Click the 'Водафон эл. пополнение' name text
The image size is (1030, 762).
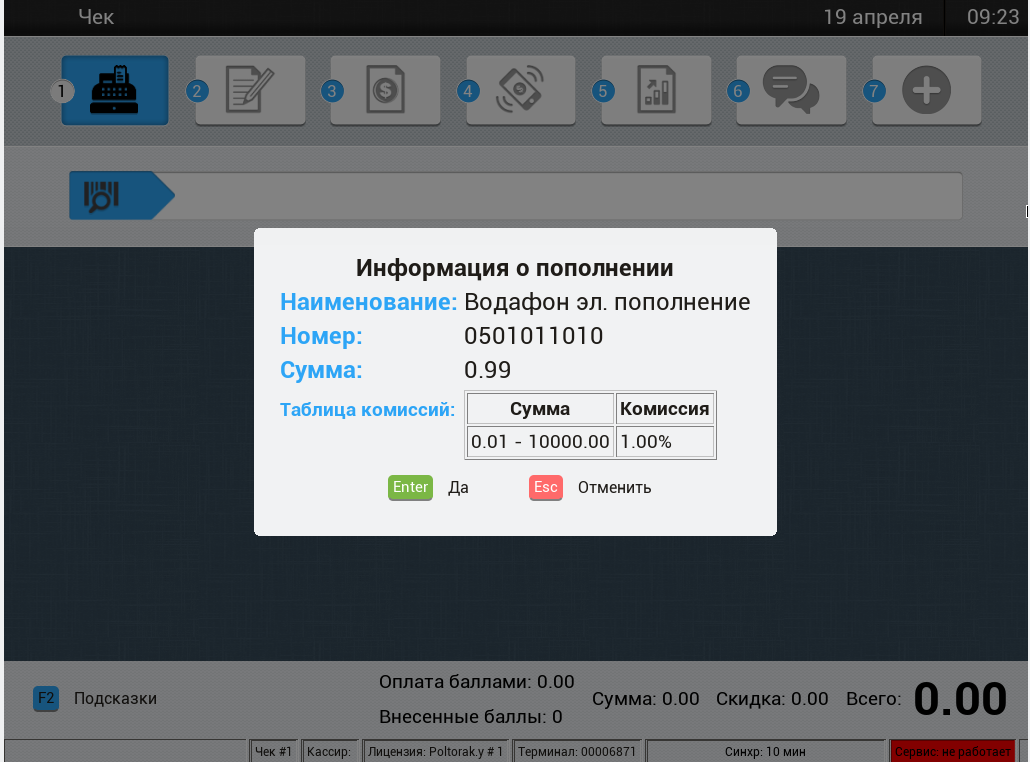(x=608, y=302)
